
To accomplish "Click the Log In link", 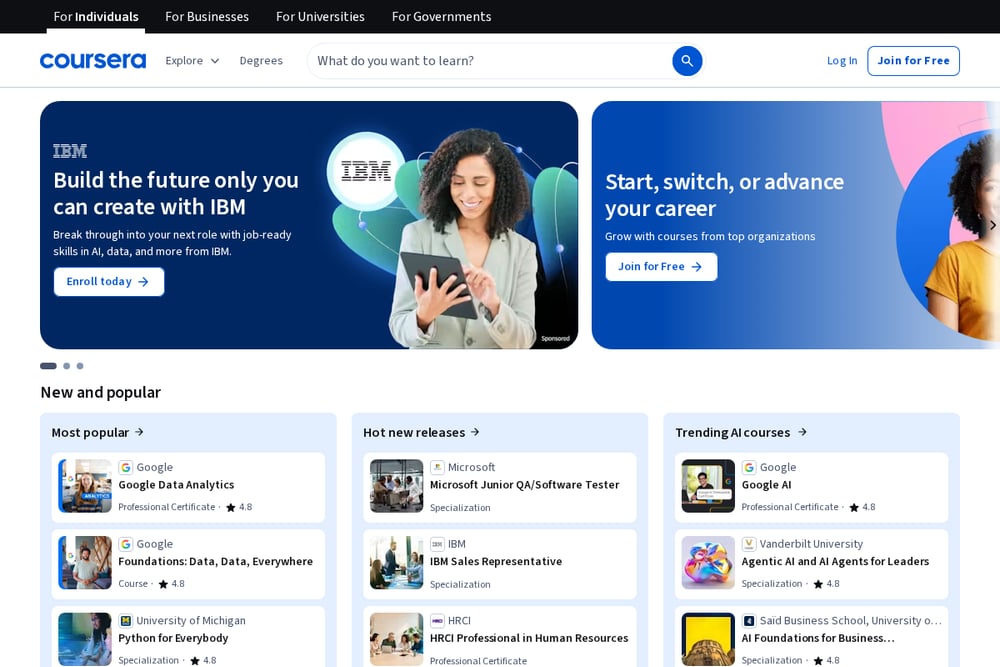I will 842,61.
